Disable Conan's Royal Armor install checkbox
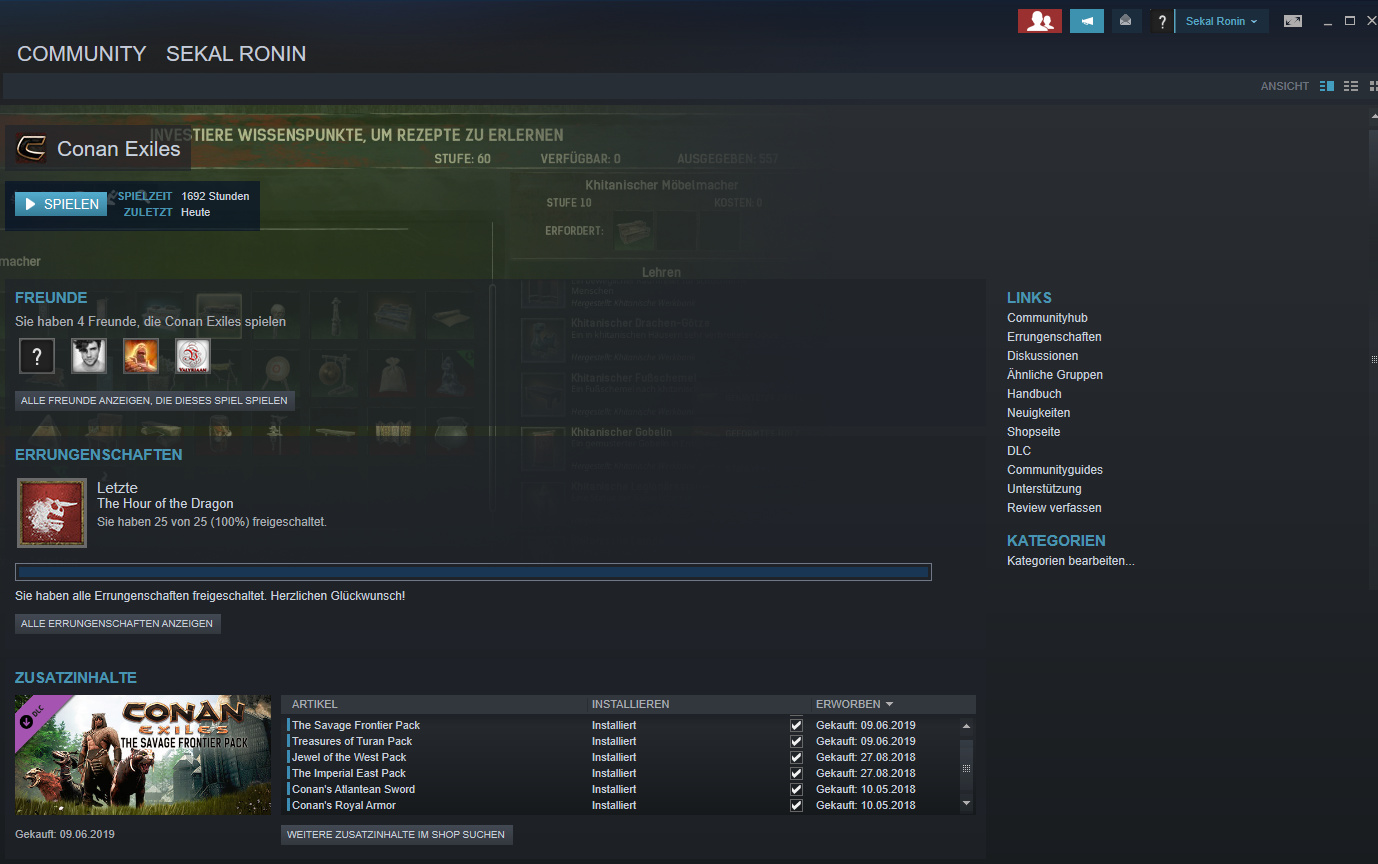The height and width of the screenshot is (864, 1378). click(x=796, y=805)
